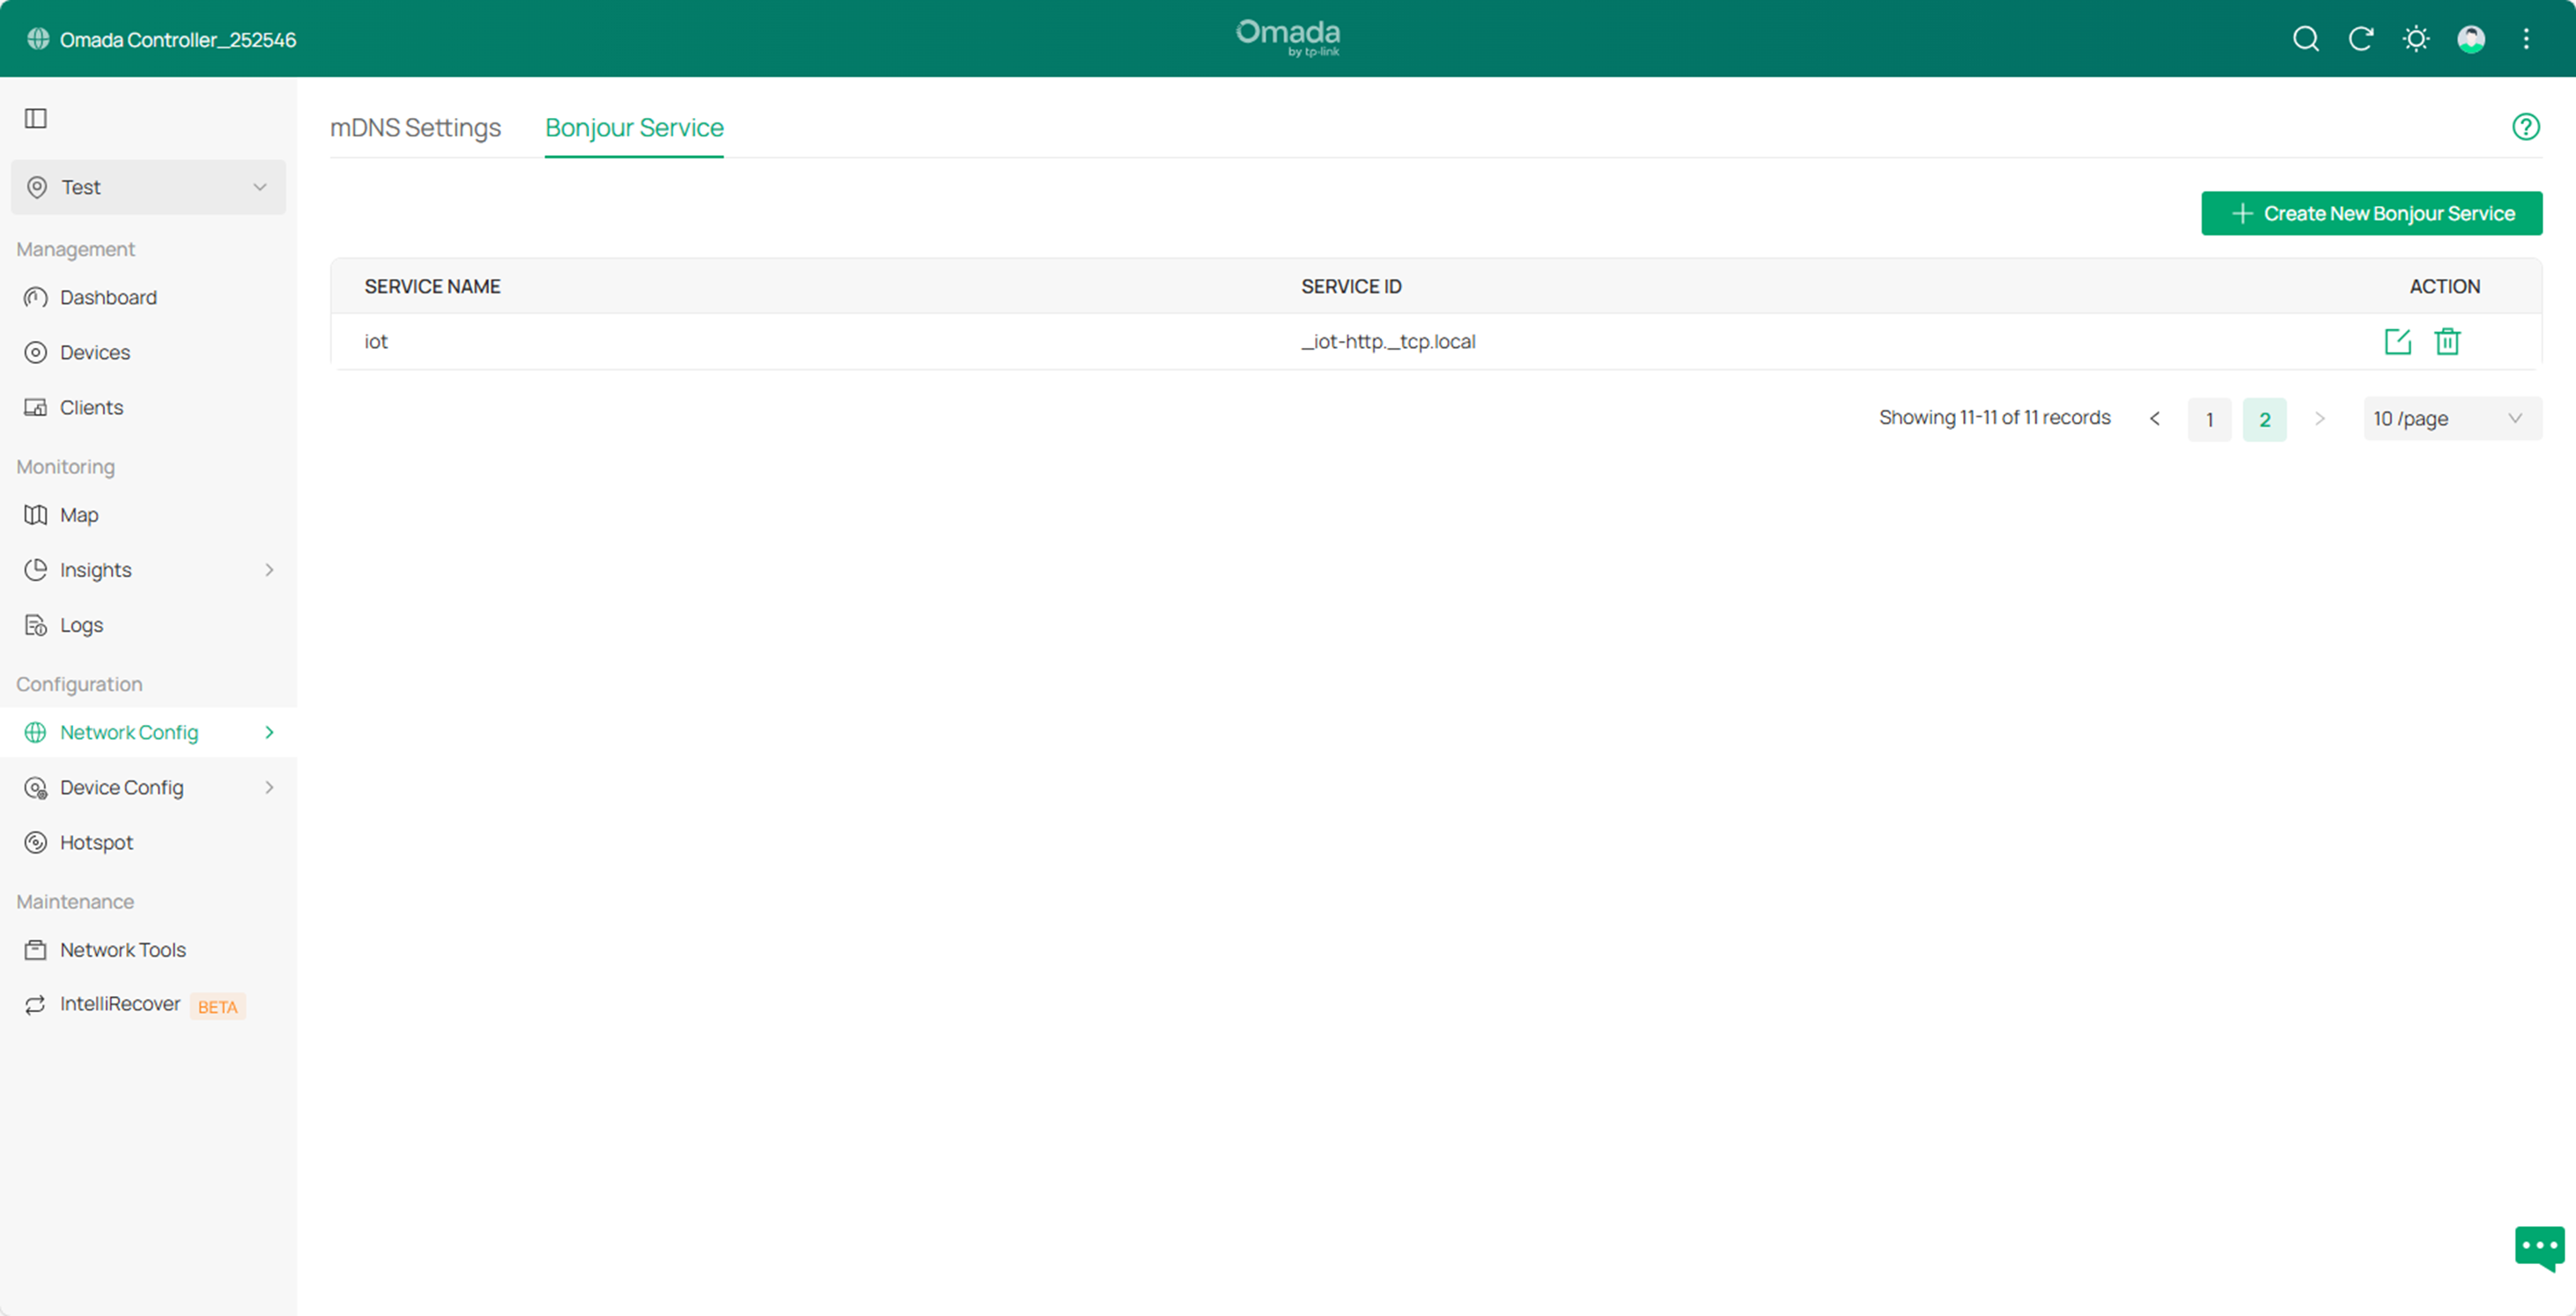The width and height of the screenshot is (2576, 1316).
Task: Open the three-dot more options menu
Action: pos(2526,39)
